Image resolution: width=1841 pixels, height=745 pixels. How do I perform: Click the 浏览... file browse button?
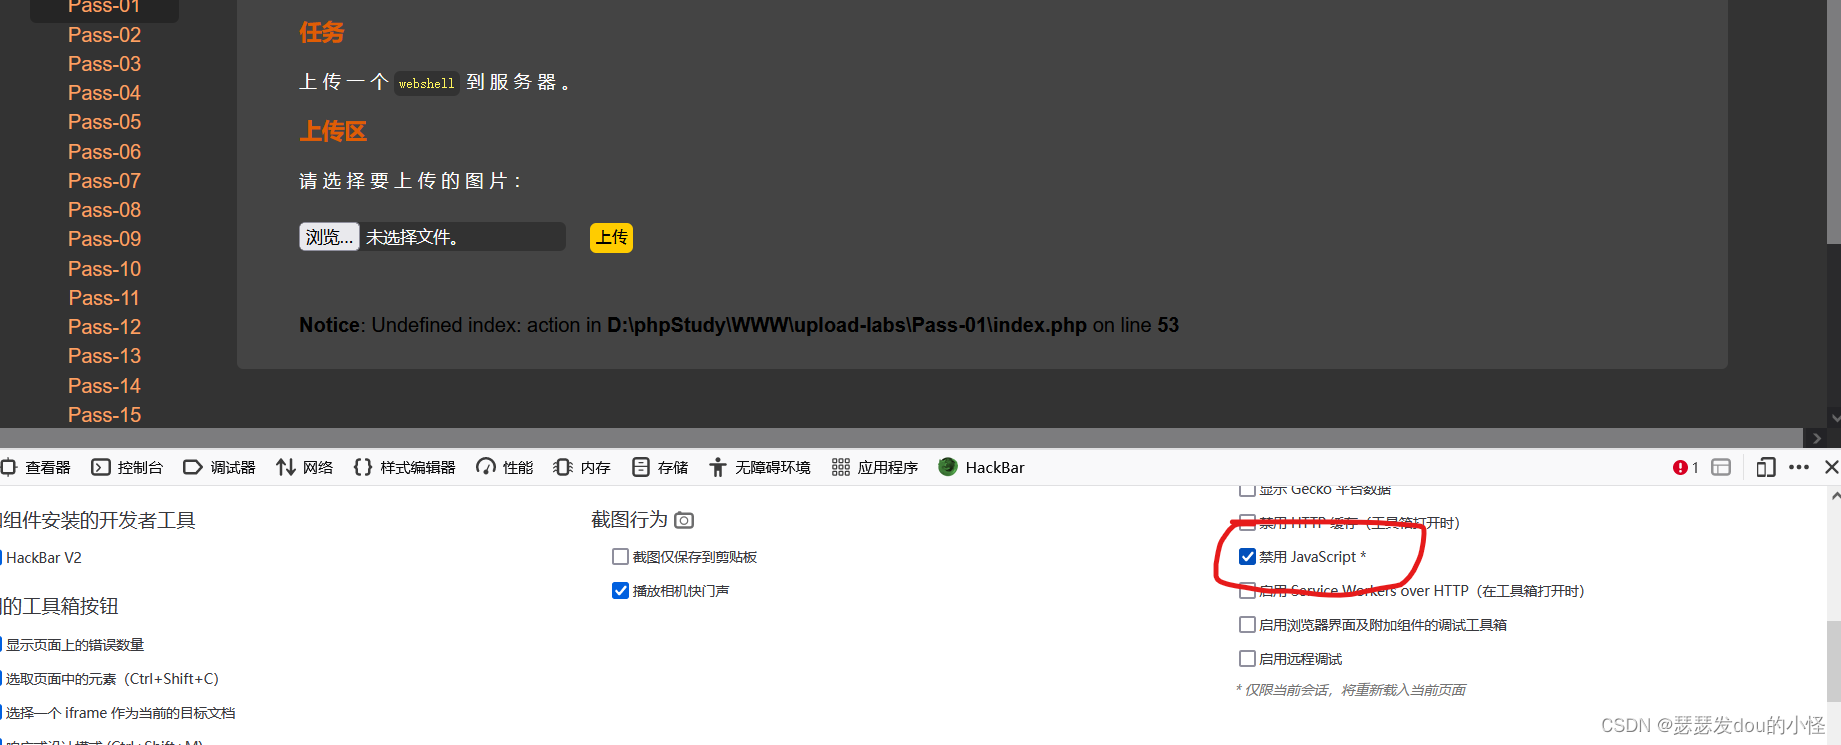(329, 237)
